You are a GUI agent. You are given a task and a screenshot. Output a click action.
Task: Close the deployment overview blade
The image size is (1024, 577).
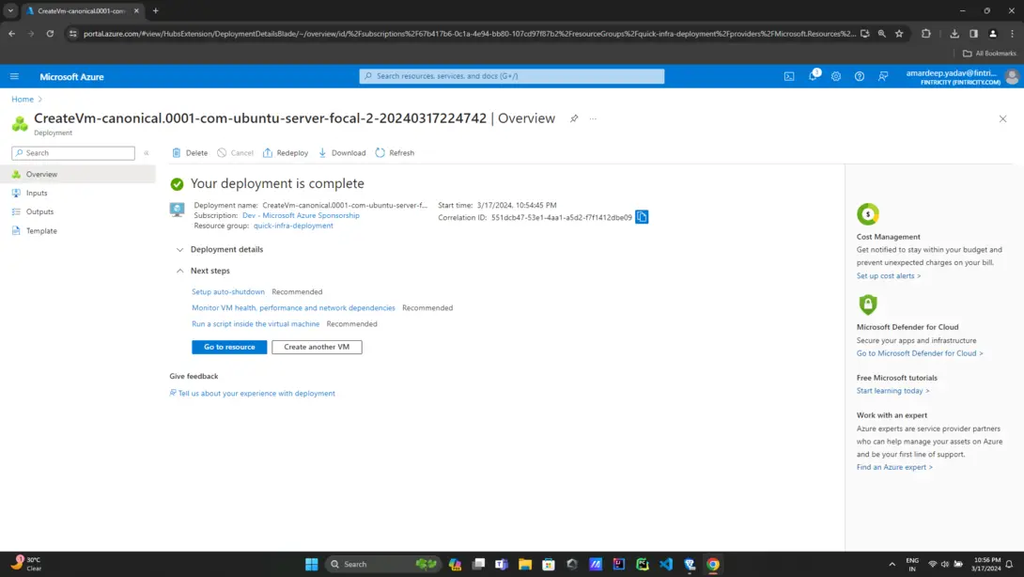[1002, 119]
